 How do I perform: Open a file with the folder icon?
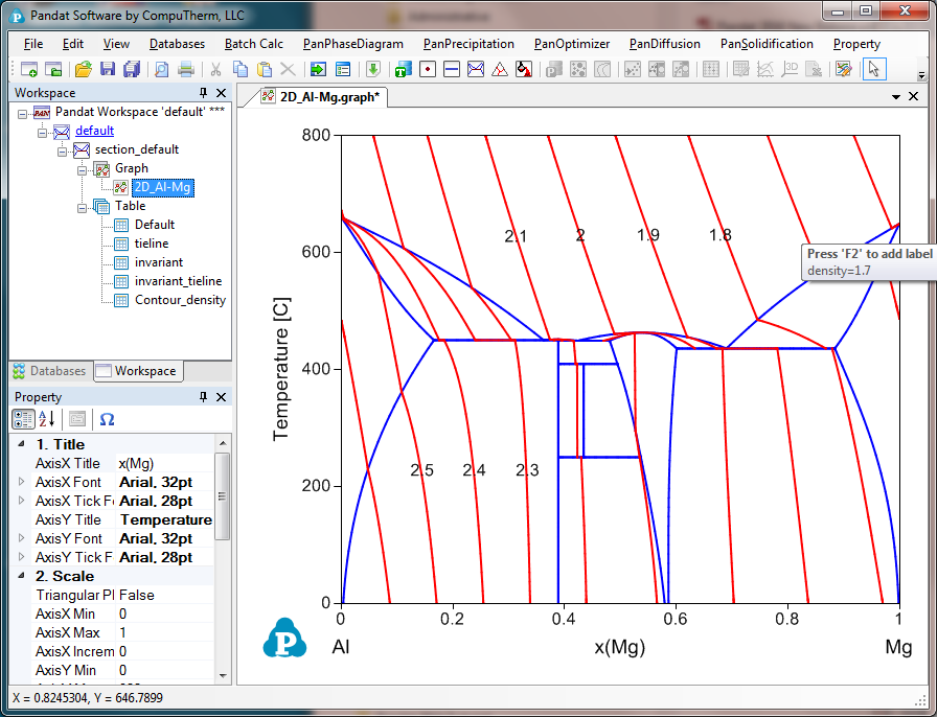pos(83,69)
